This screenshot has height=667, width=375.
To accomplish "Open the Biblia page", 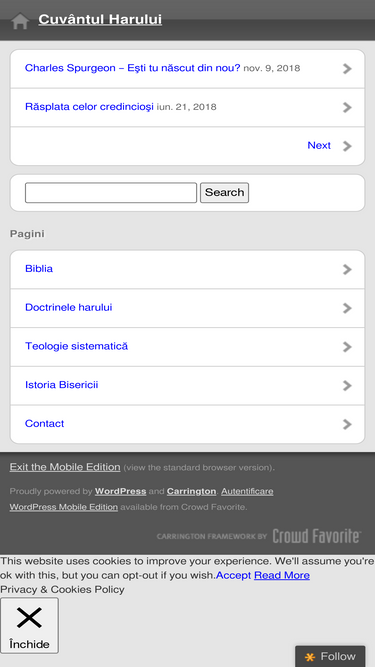I will point(39,268).
